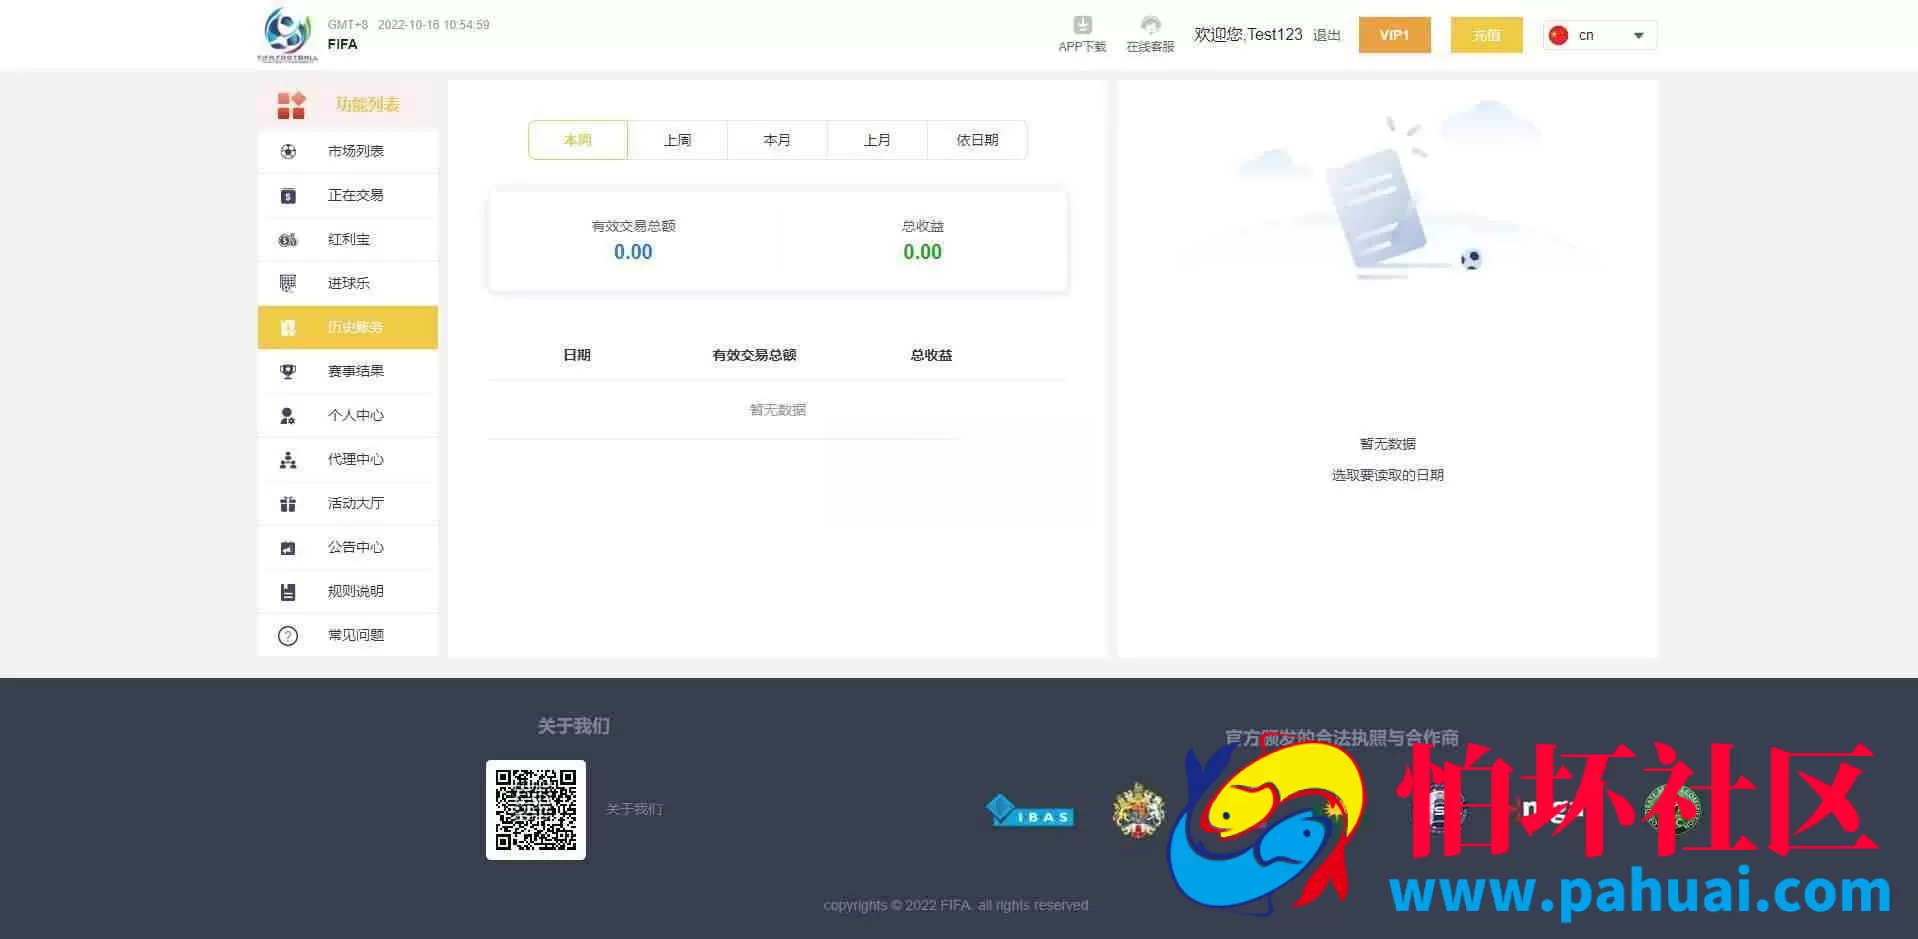
Task: Open 在线客服 headset icon
Action: point(1150,25)
